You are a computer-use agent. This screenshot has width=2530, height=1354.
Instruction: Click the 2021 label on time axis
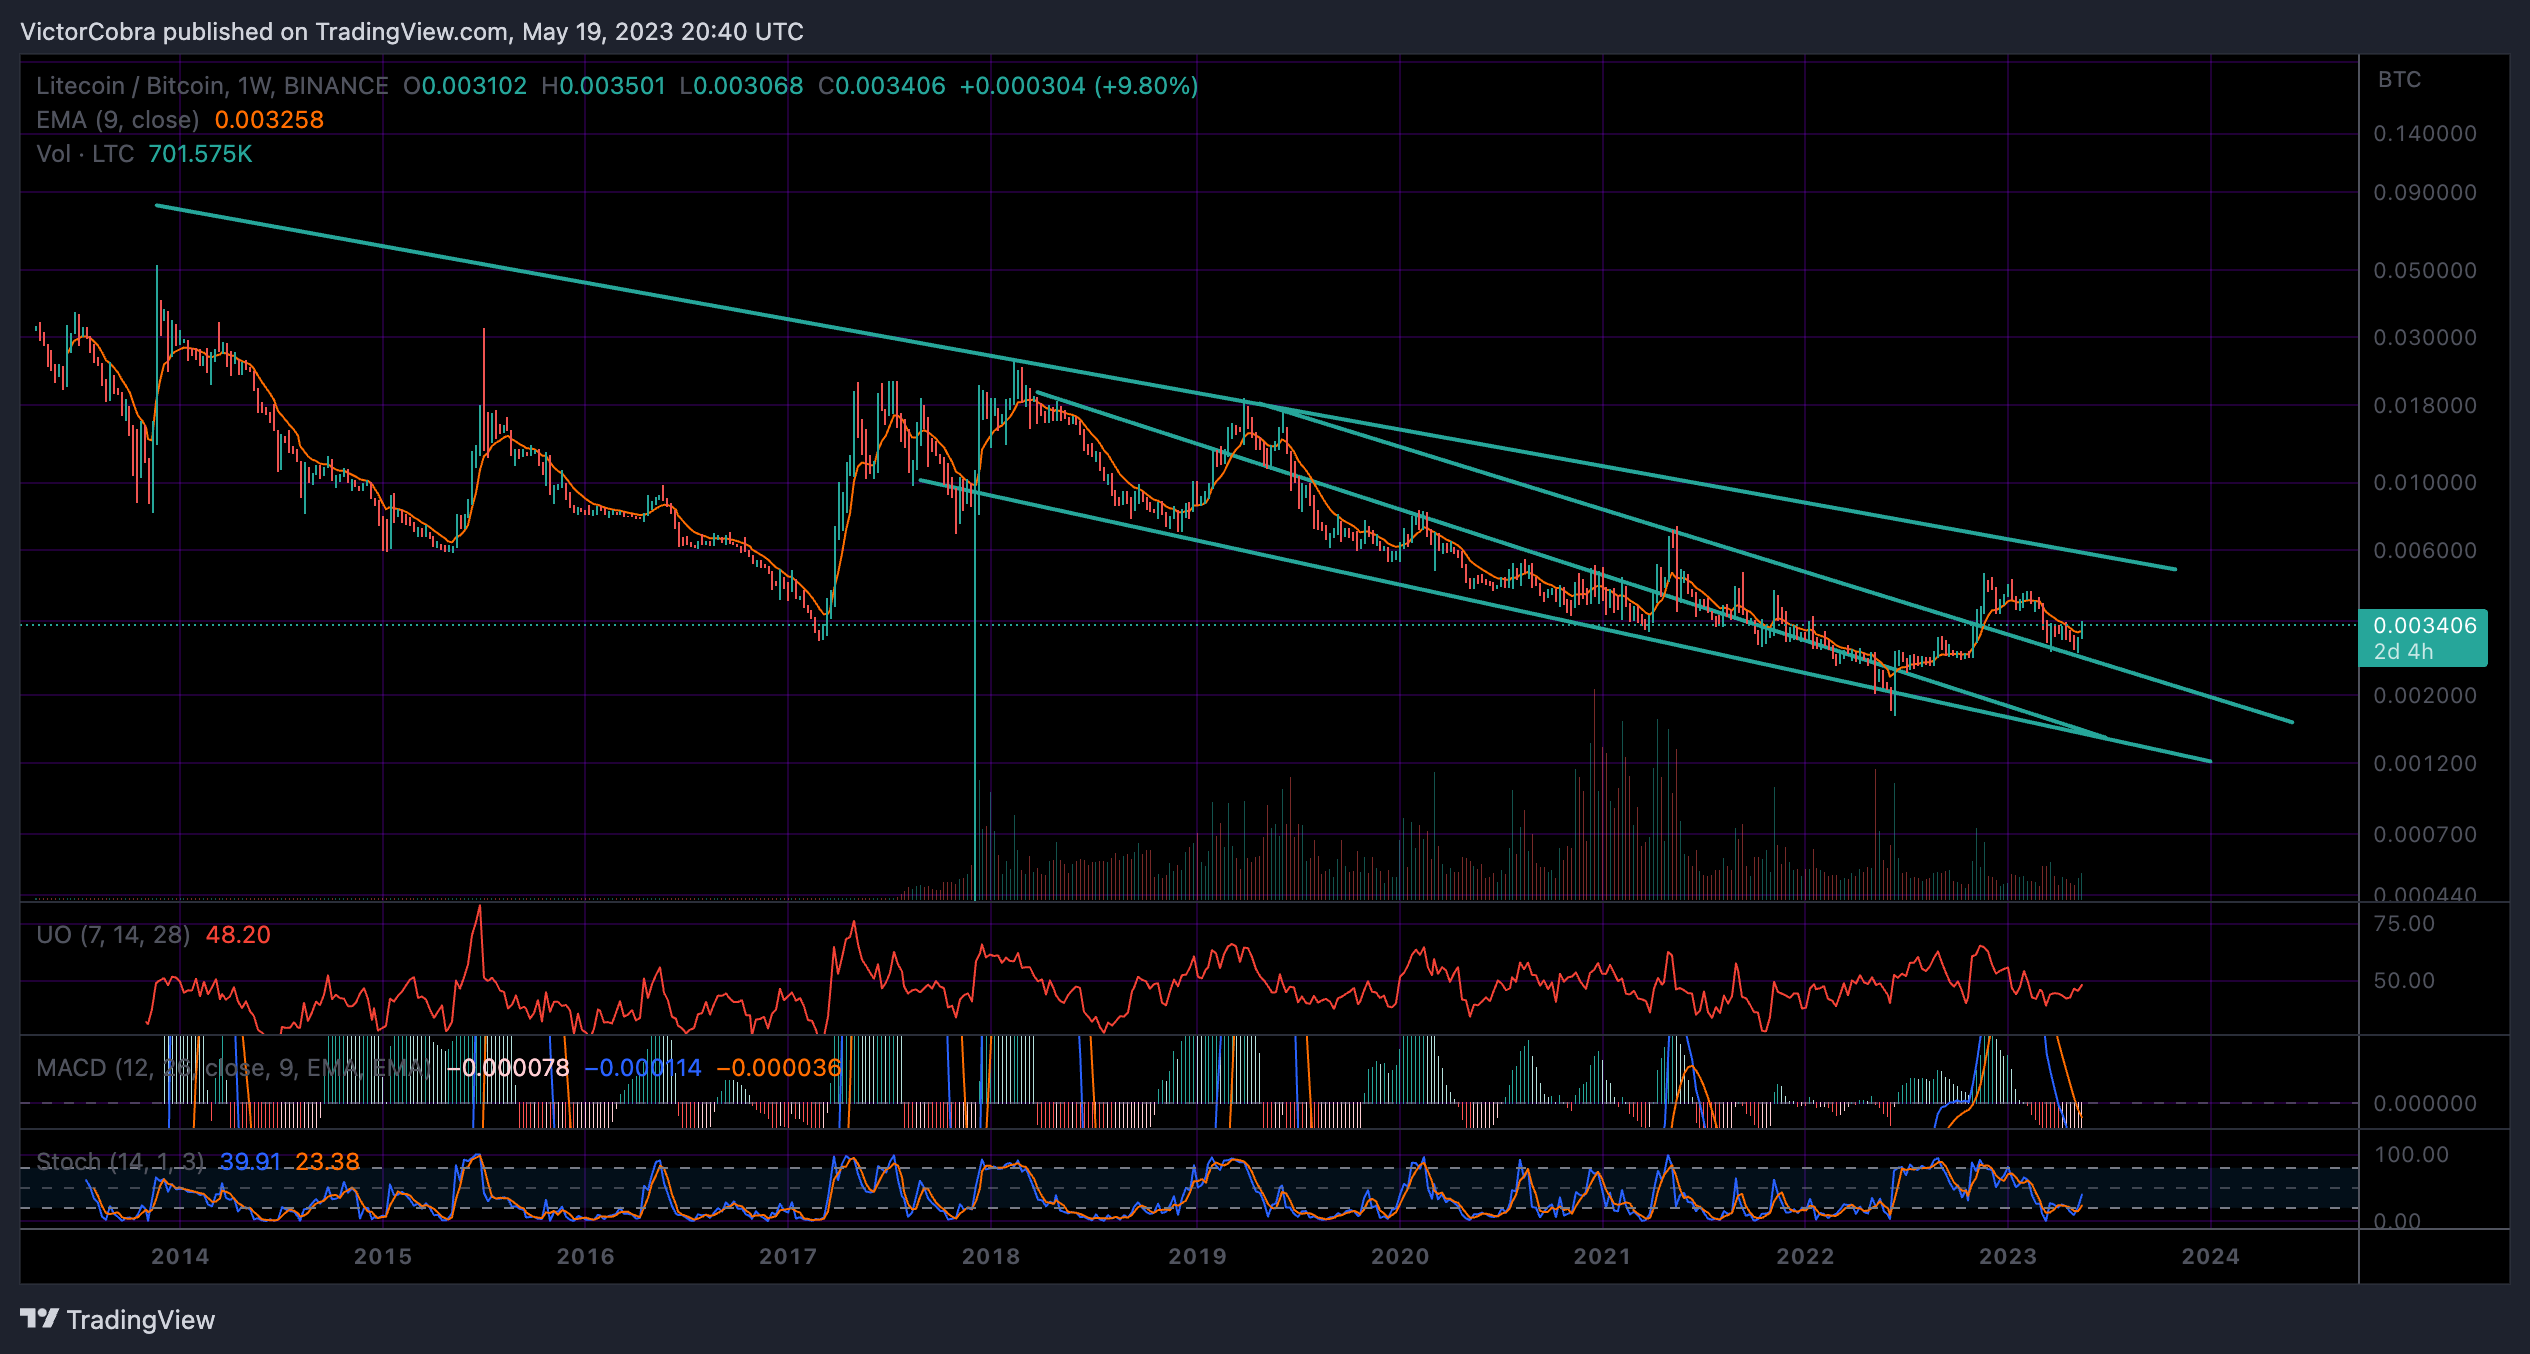(1603, 1257)
